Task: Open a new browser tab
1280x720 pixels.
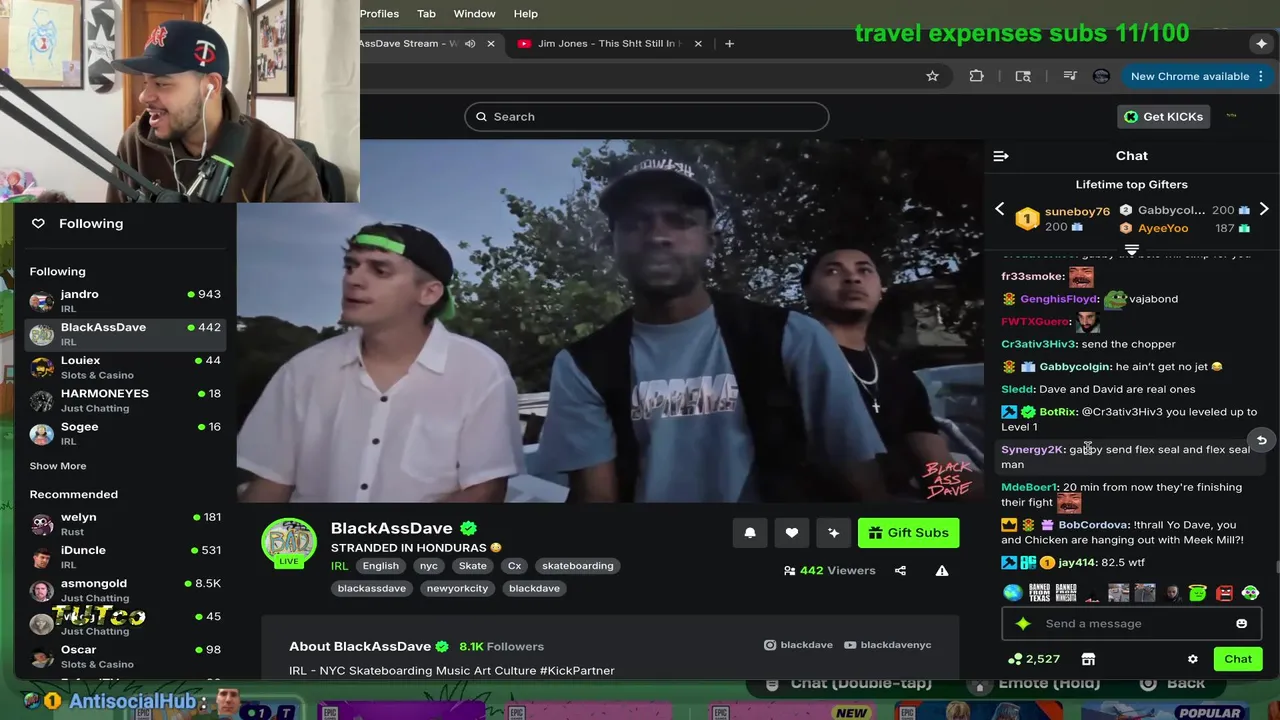Action: pos(729,44)
